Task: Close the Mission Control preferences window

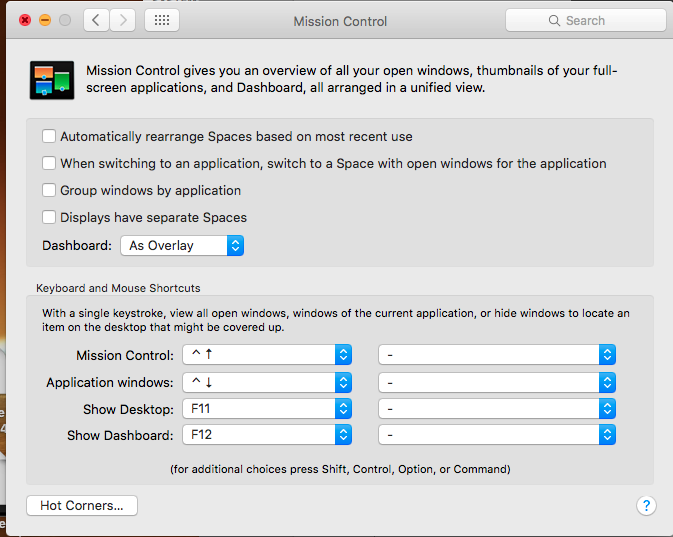Action: coord(25,20)
